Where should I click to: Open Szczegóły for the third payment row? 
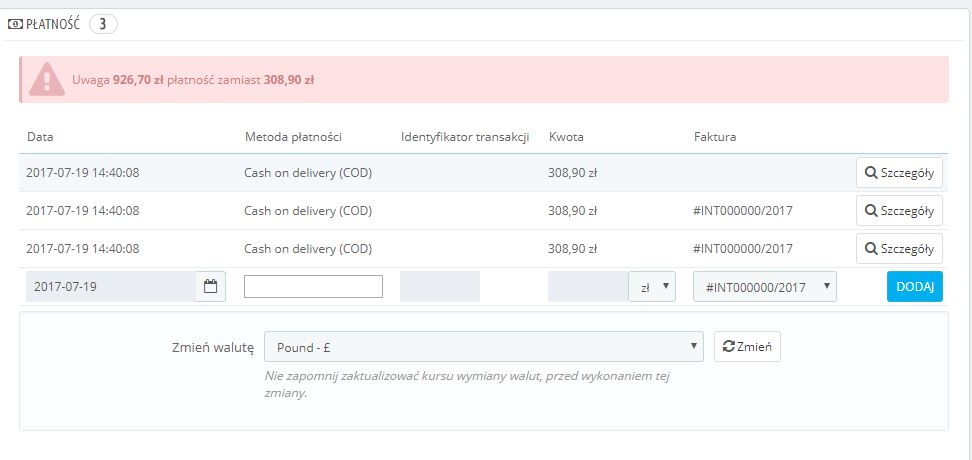pos(899,249)
